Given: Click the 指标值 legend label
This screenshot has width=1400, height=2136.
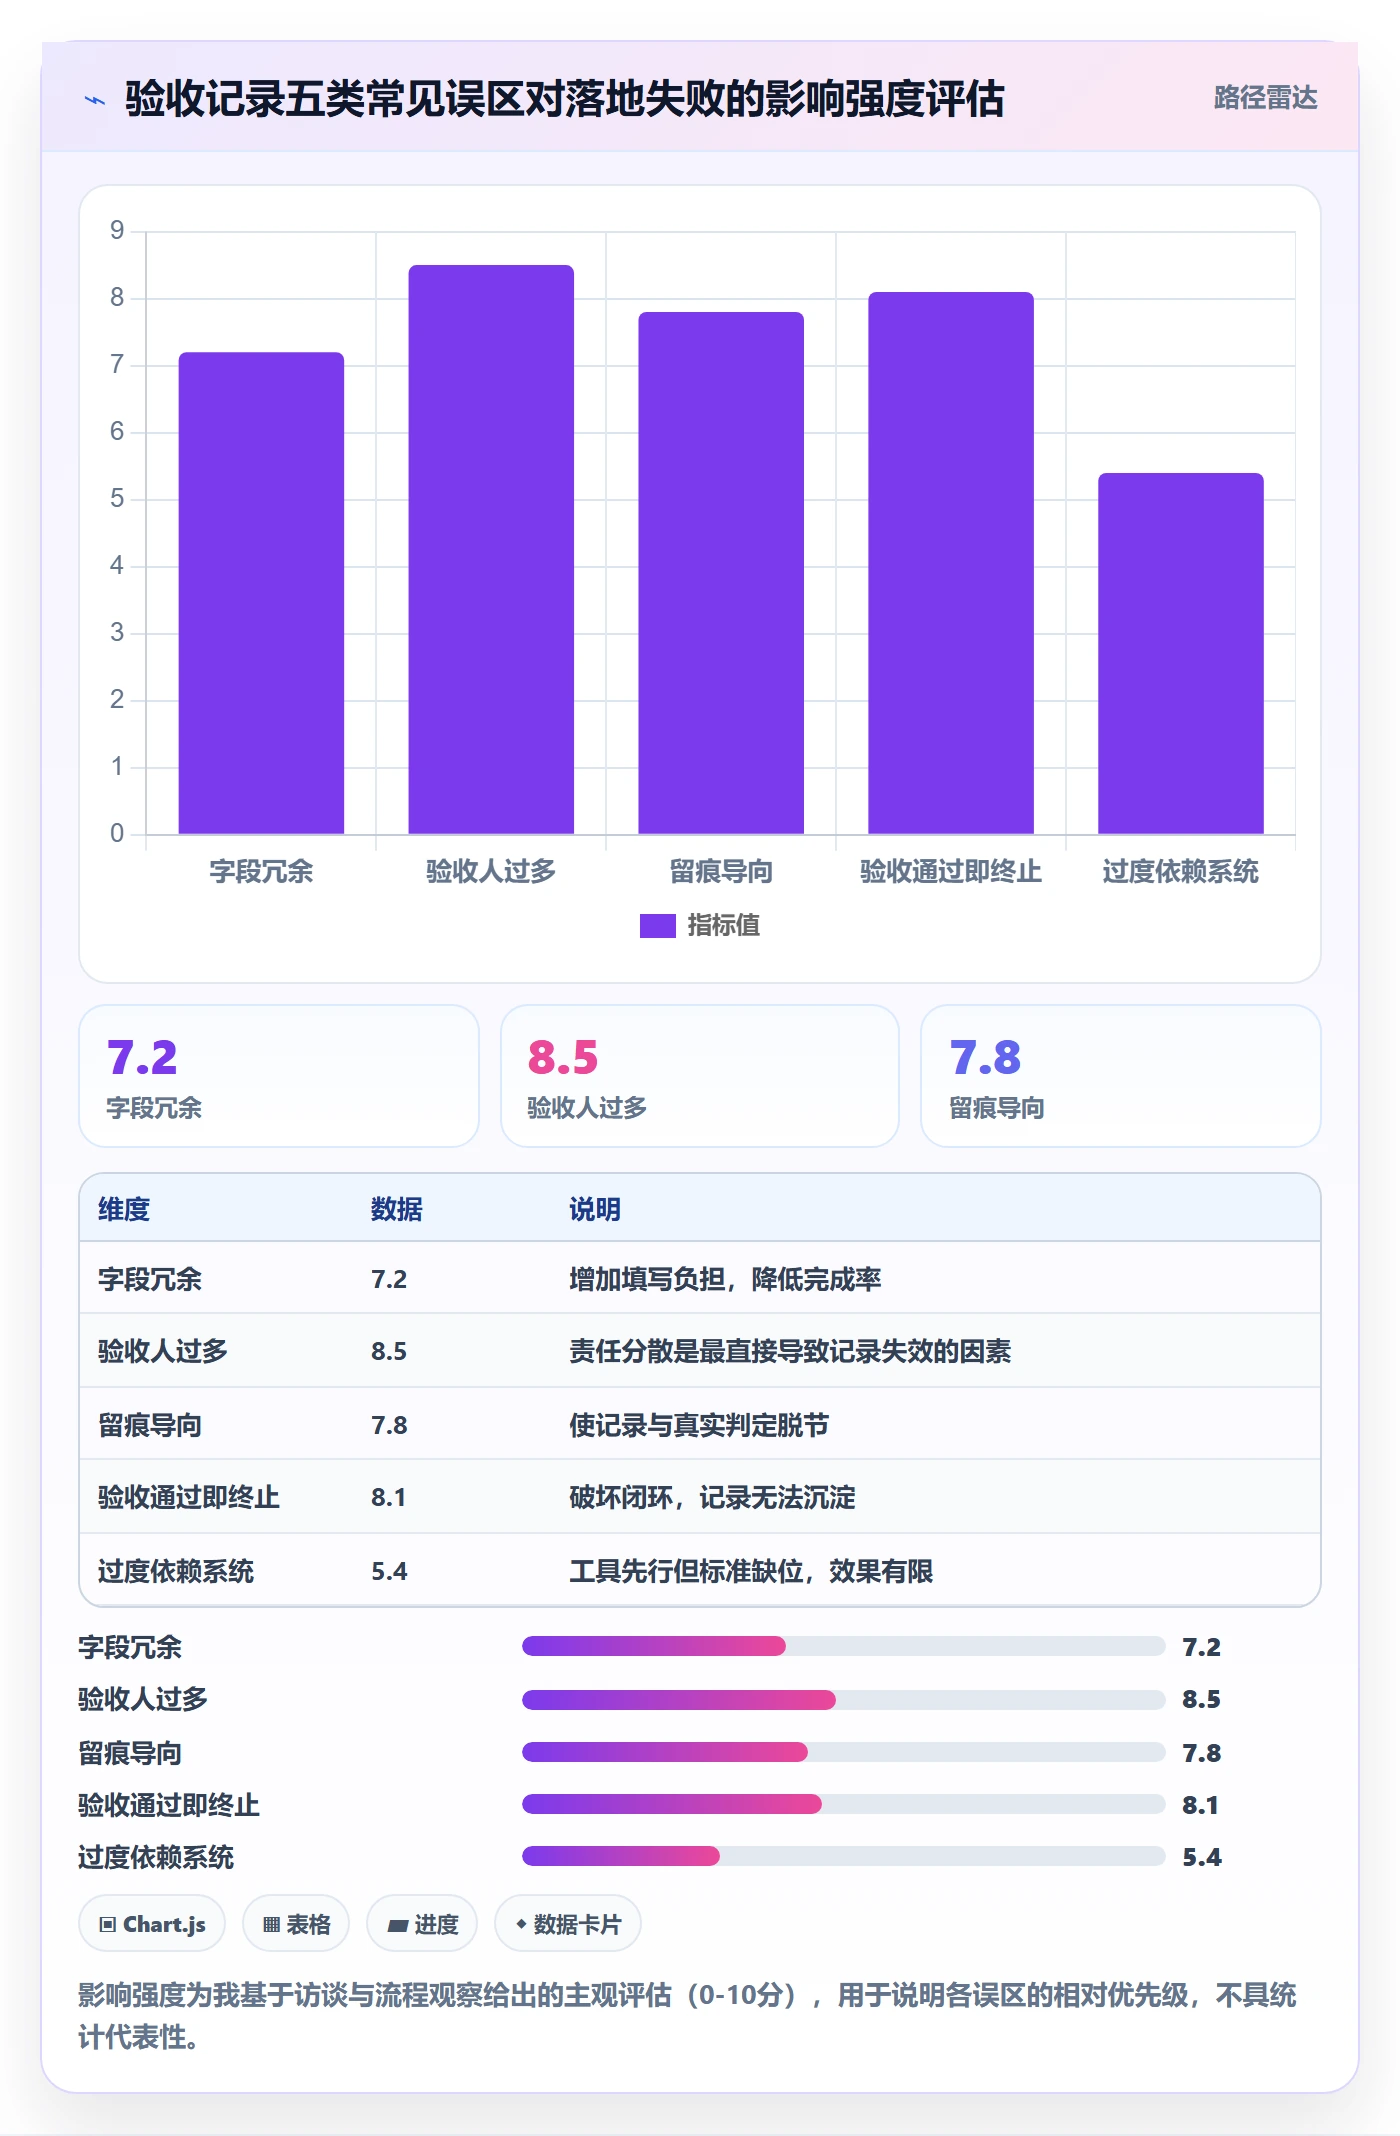Looking at the screenshot, I should [723, 926].
